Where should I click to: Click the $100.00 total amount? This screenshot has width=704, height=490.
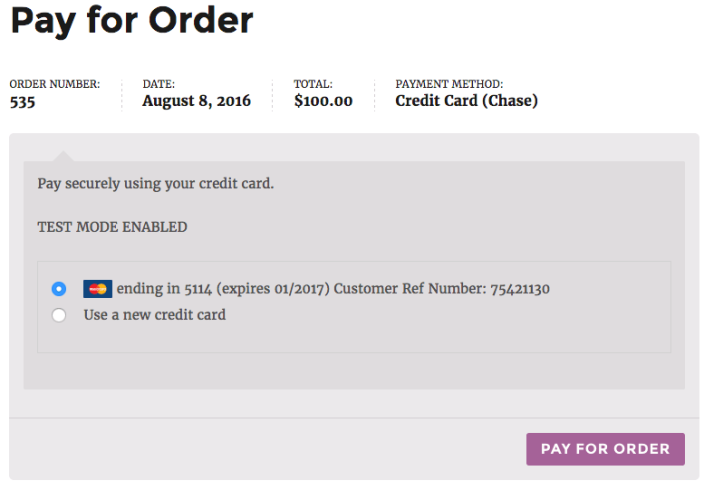pyautogui.click(x=323, y=101)
